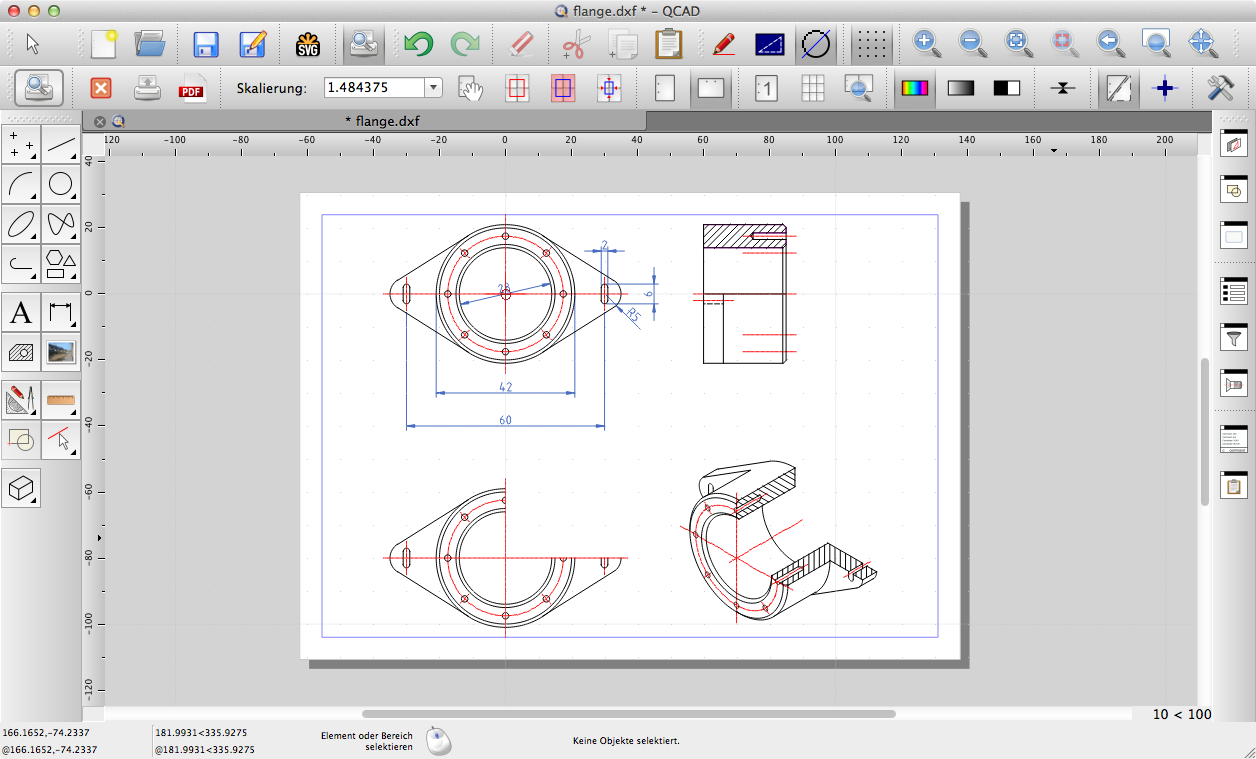This screenshot has height=759, width=1256.
Task: Select the Ellipse drawing tool
Action: (x=21, y=223)
